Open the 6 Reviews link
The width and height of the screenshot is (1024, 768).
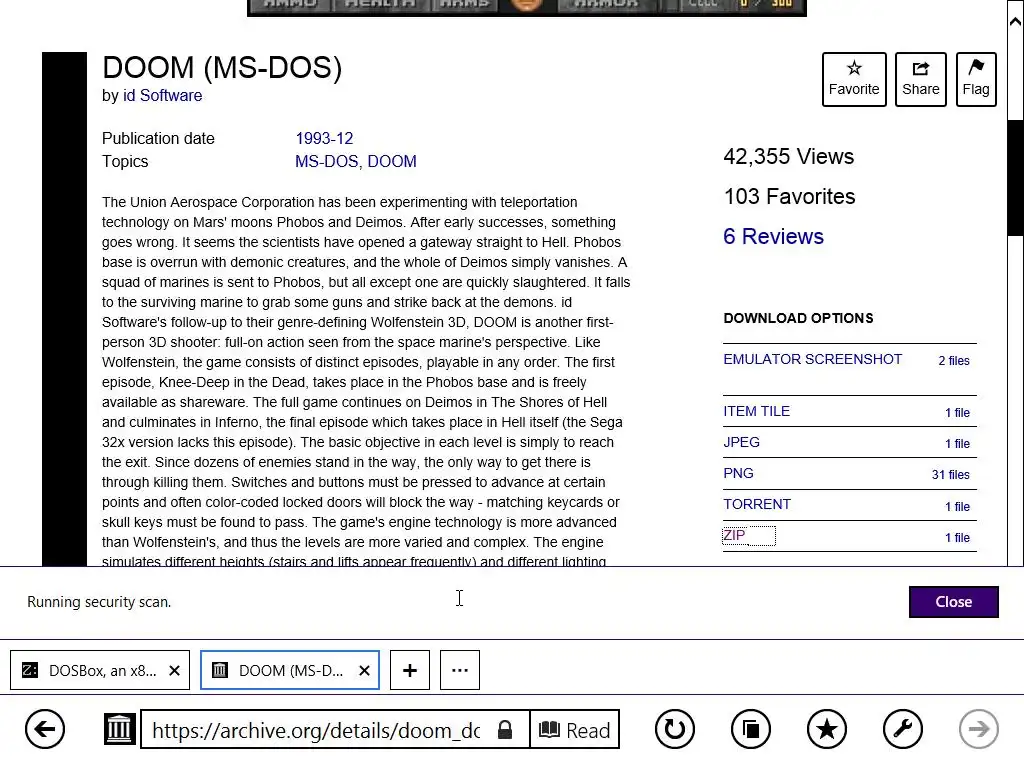[773, 236]
